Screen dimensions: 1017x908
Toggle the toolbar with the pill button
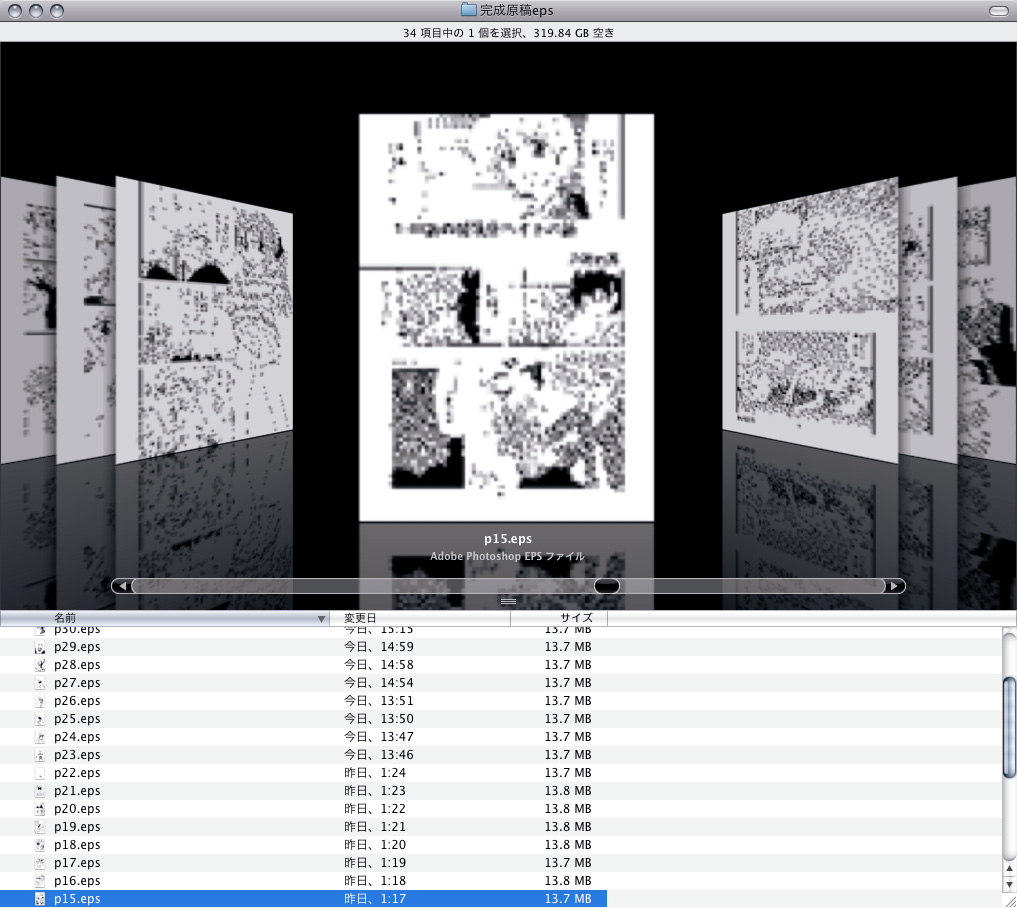click(x=997, y=10)
